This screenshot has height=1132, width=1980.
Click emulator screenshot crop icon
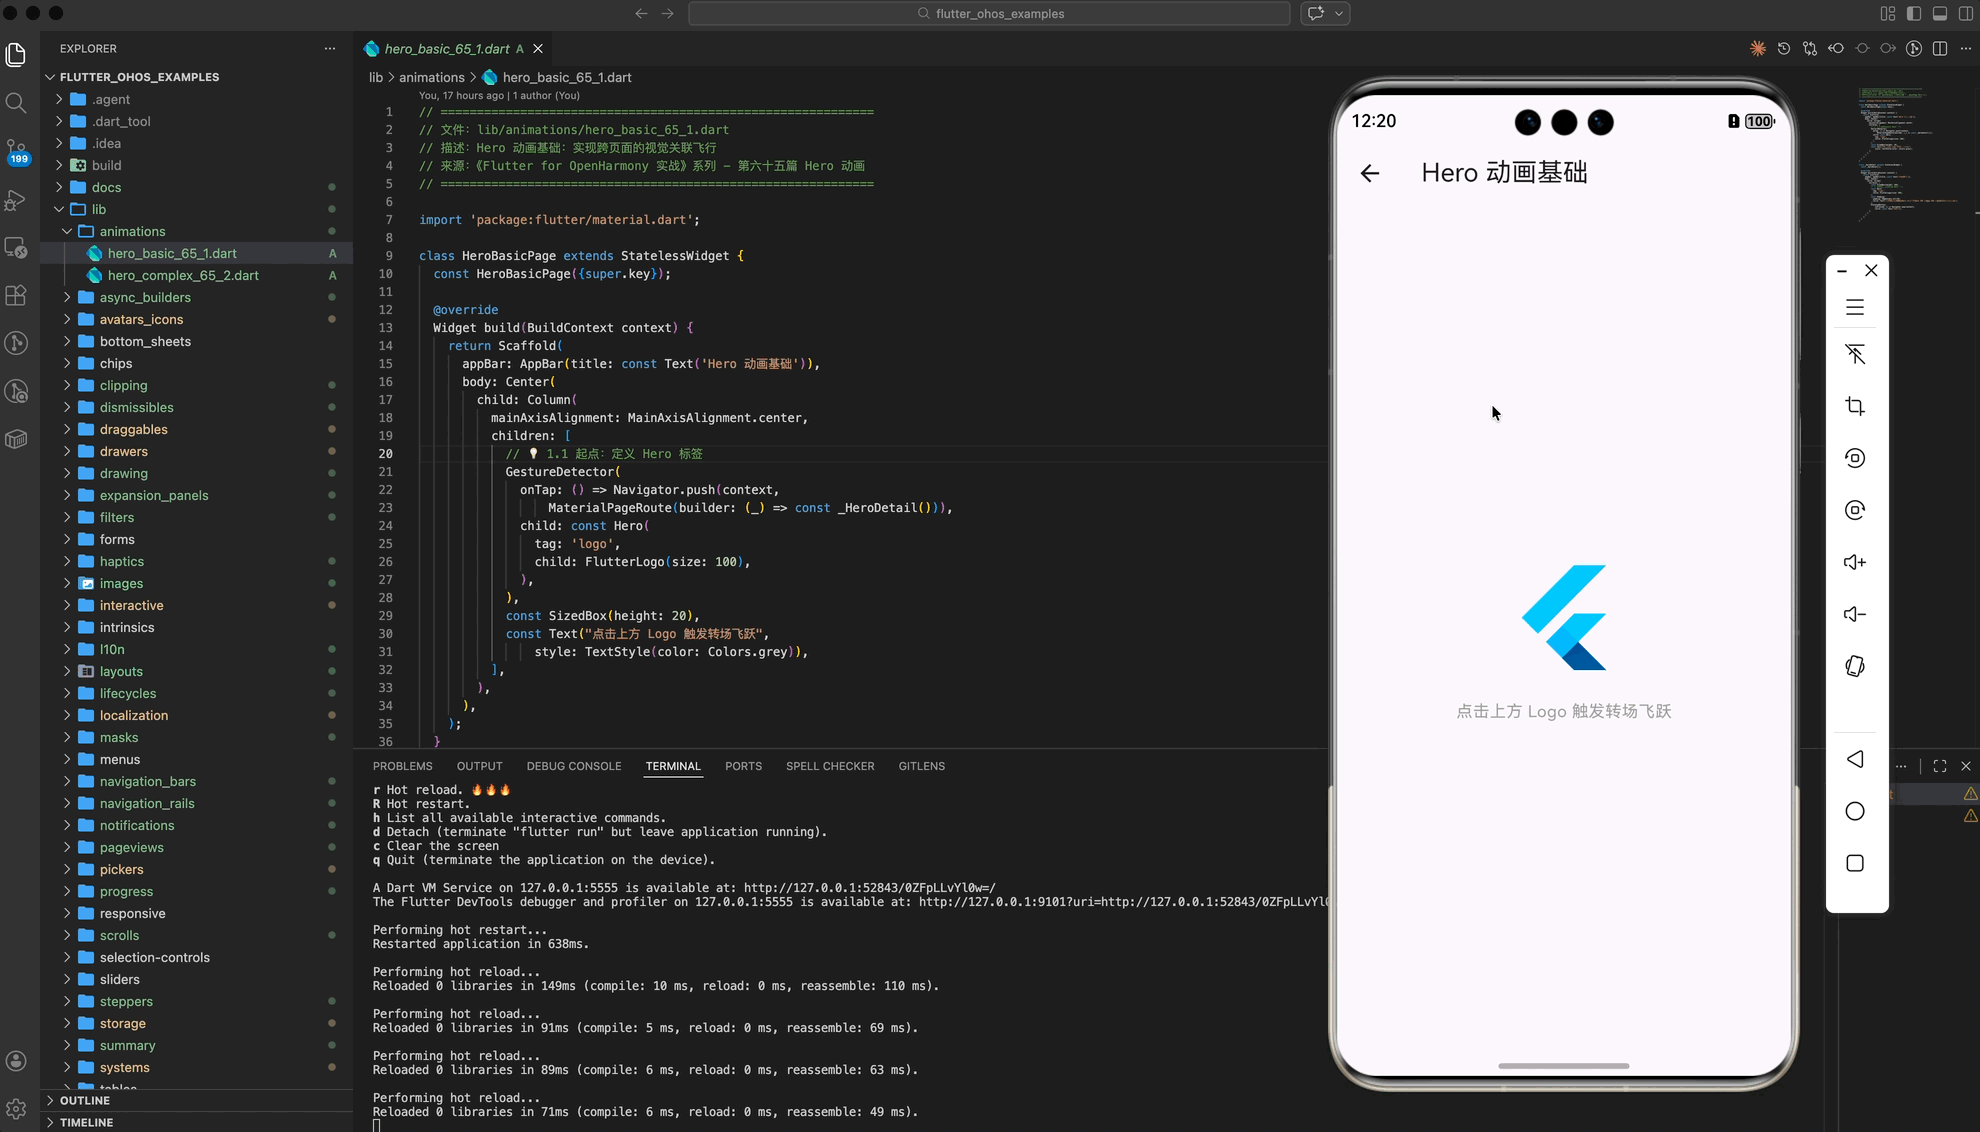[x=1854, y=406]
